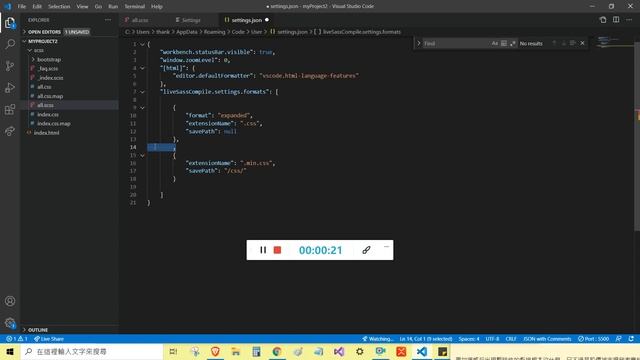Stop the screen recording
640x360 pixels.
pos(277,250)
